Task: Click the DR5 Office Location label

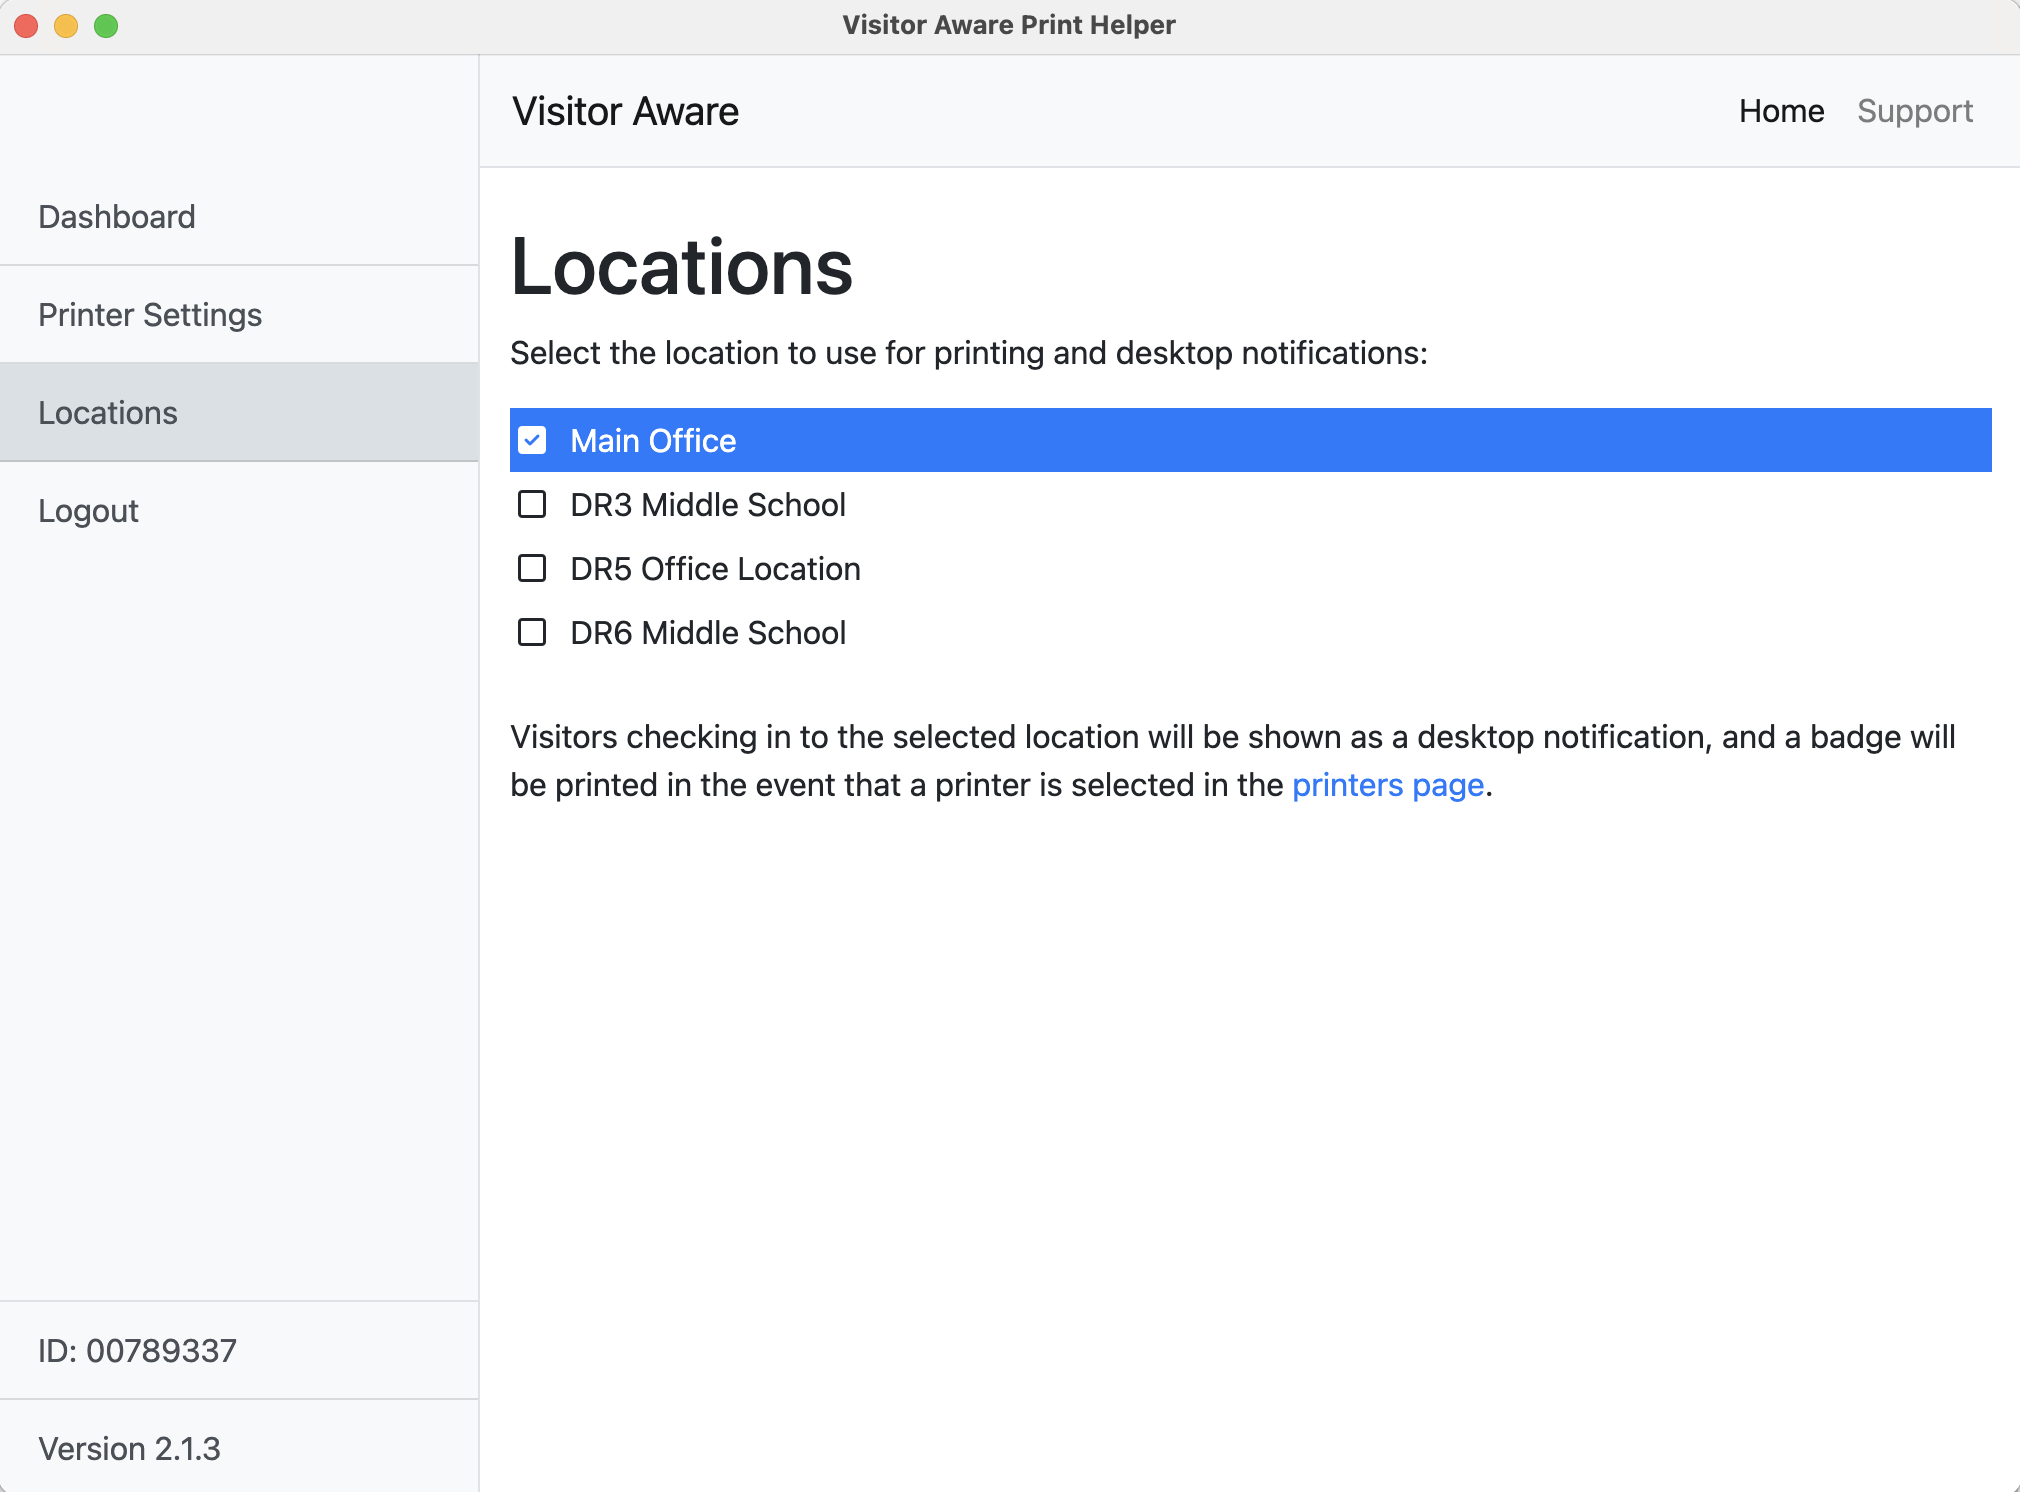Action: pos(715,569)
